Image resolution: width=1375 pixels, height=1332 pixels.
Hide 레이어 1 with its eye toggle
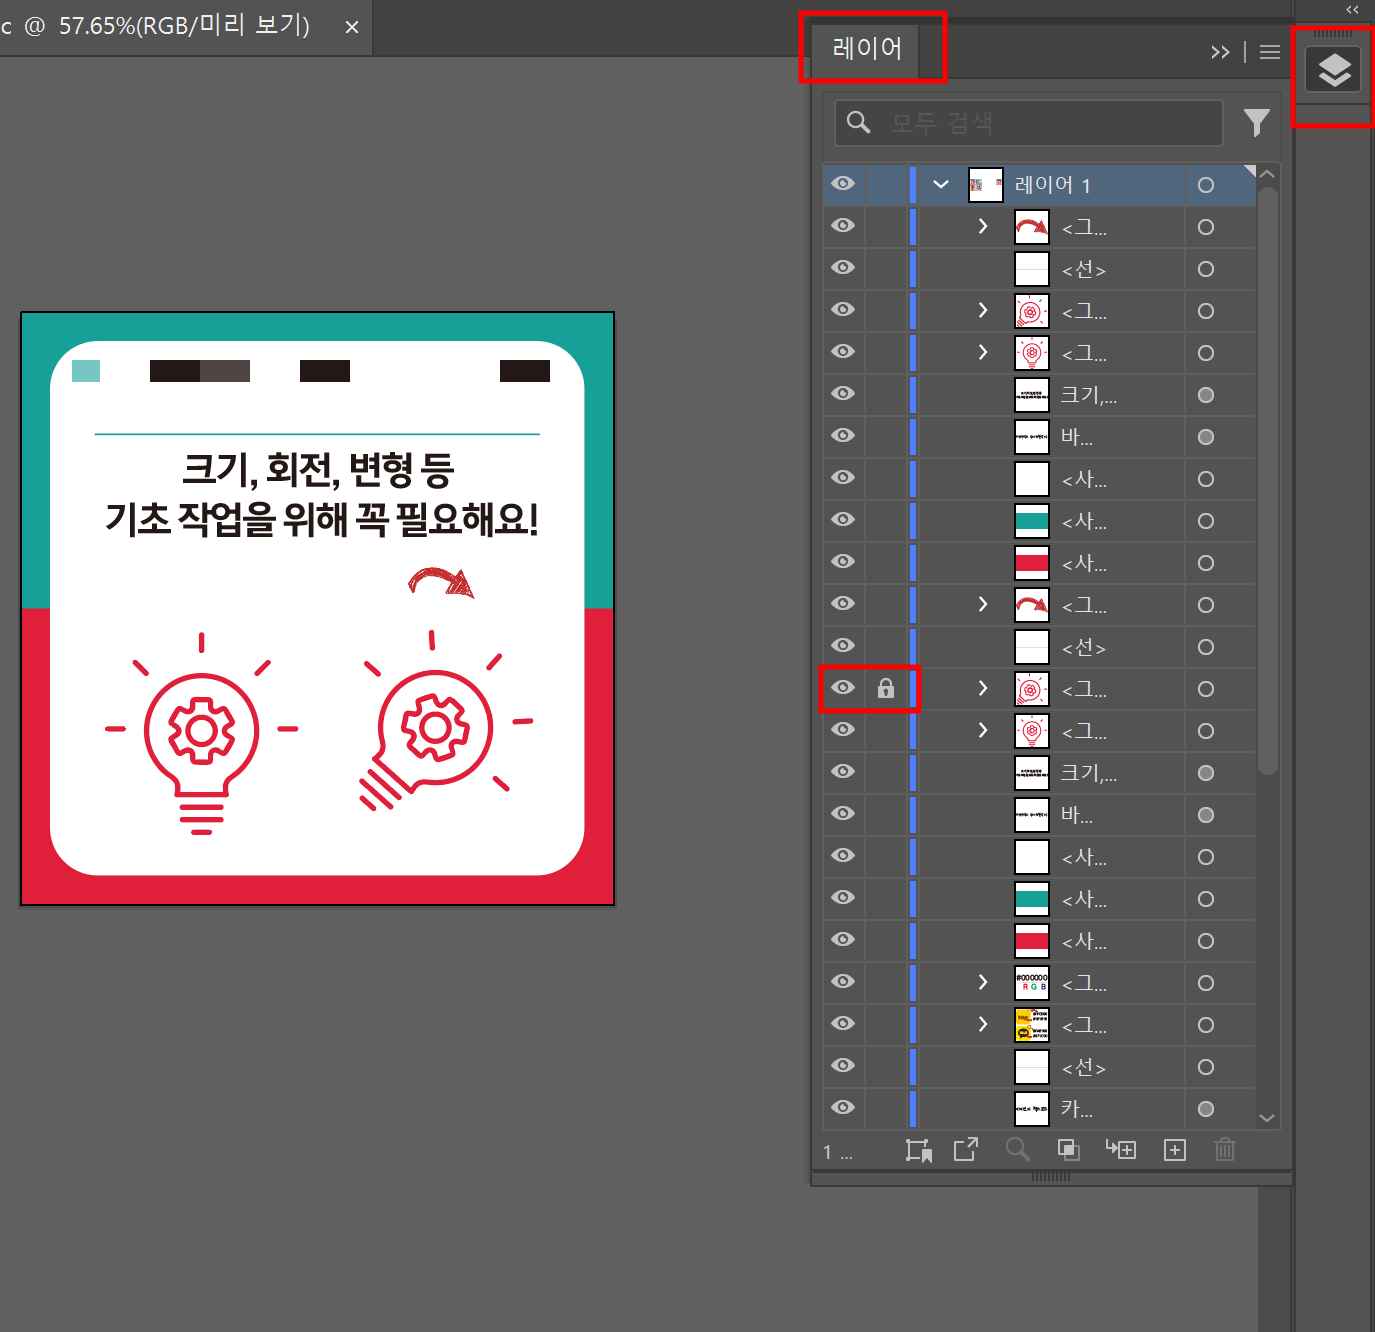click(x=843, y=184)
